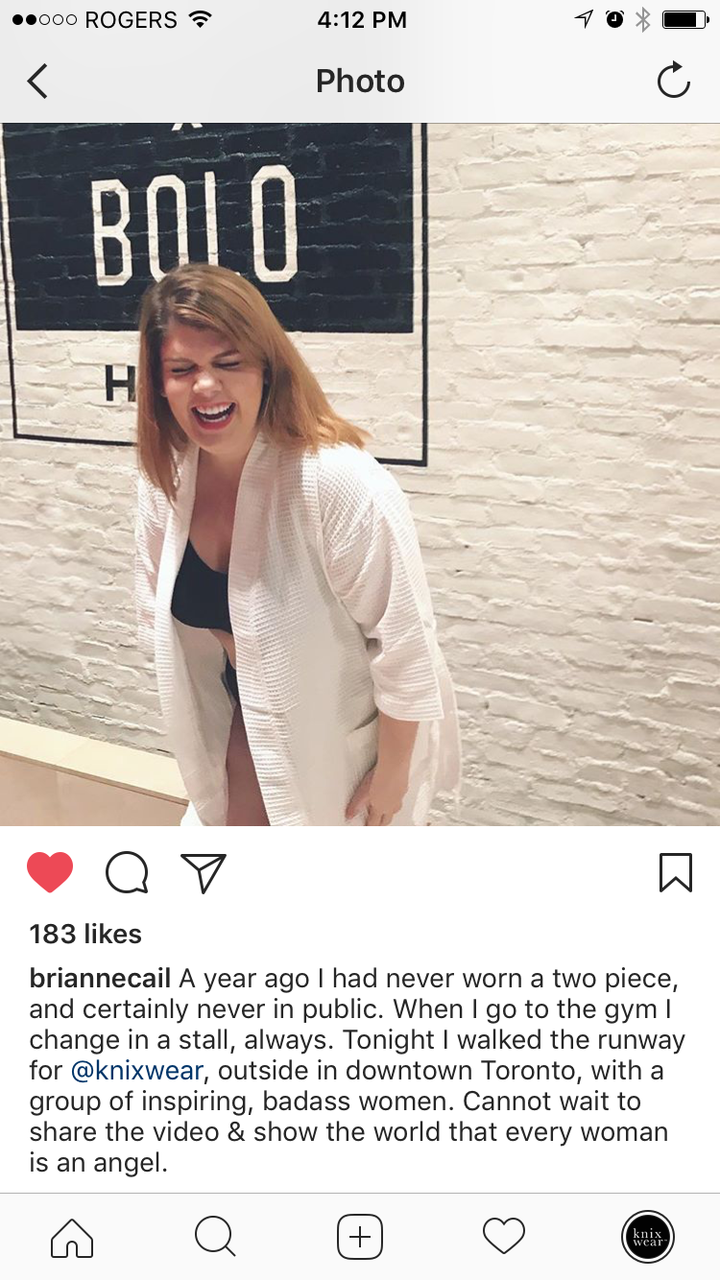Tap the battery icon in status bar
Image resolution: width=720 pixels, height=1280 pixels.
(x=685, y=19)
